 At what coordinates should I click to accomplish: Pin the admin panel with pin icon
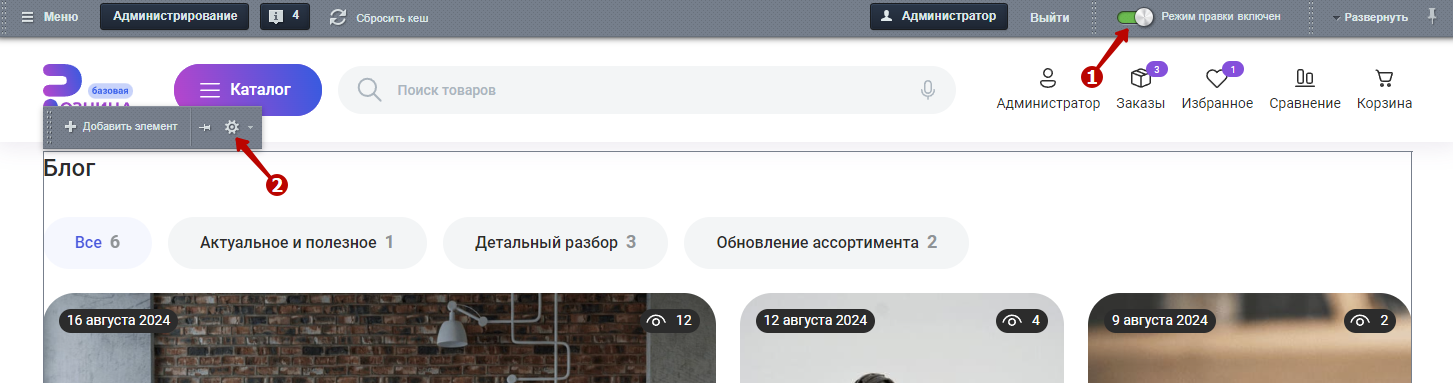1432,16
